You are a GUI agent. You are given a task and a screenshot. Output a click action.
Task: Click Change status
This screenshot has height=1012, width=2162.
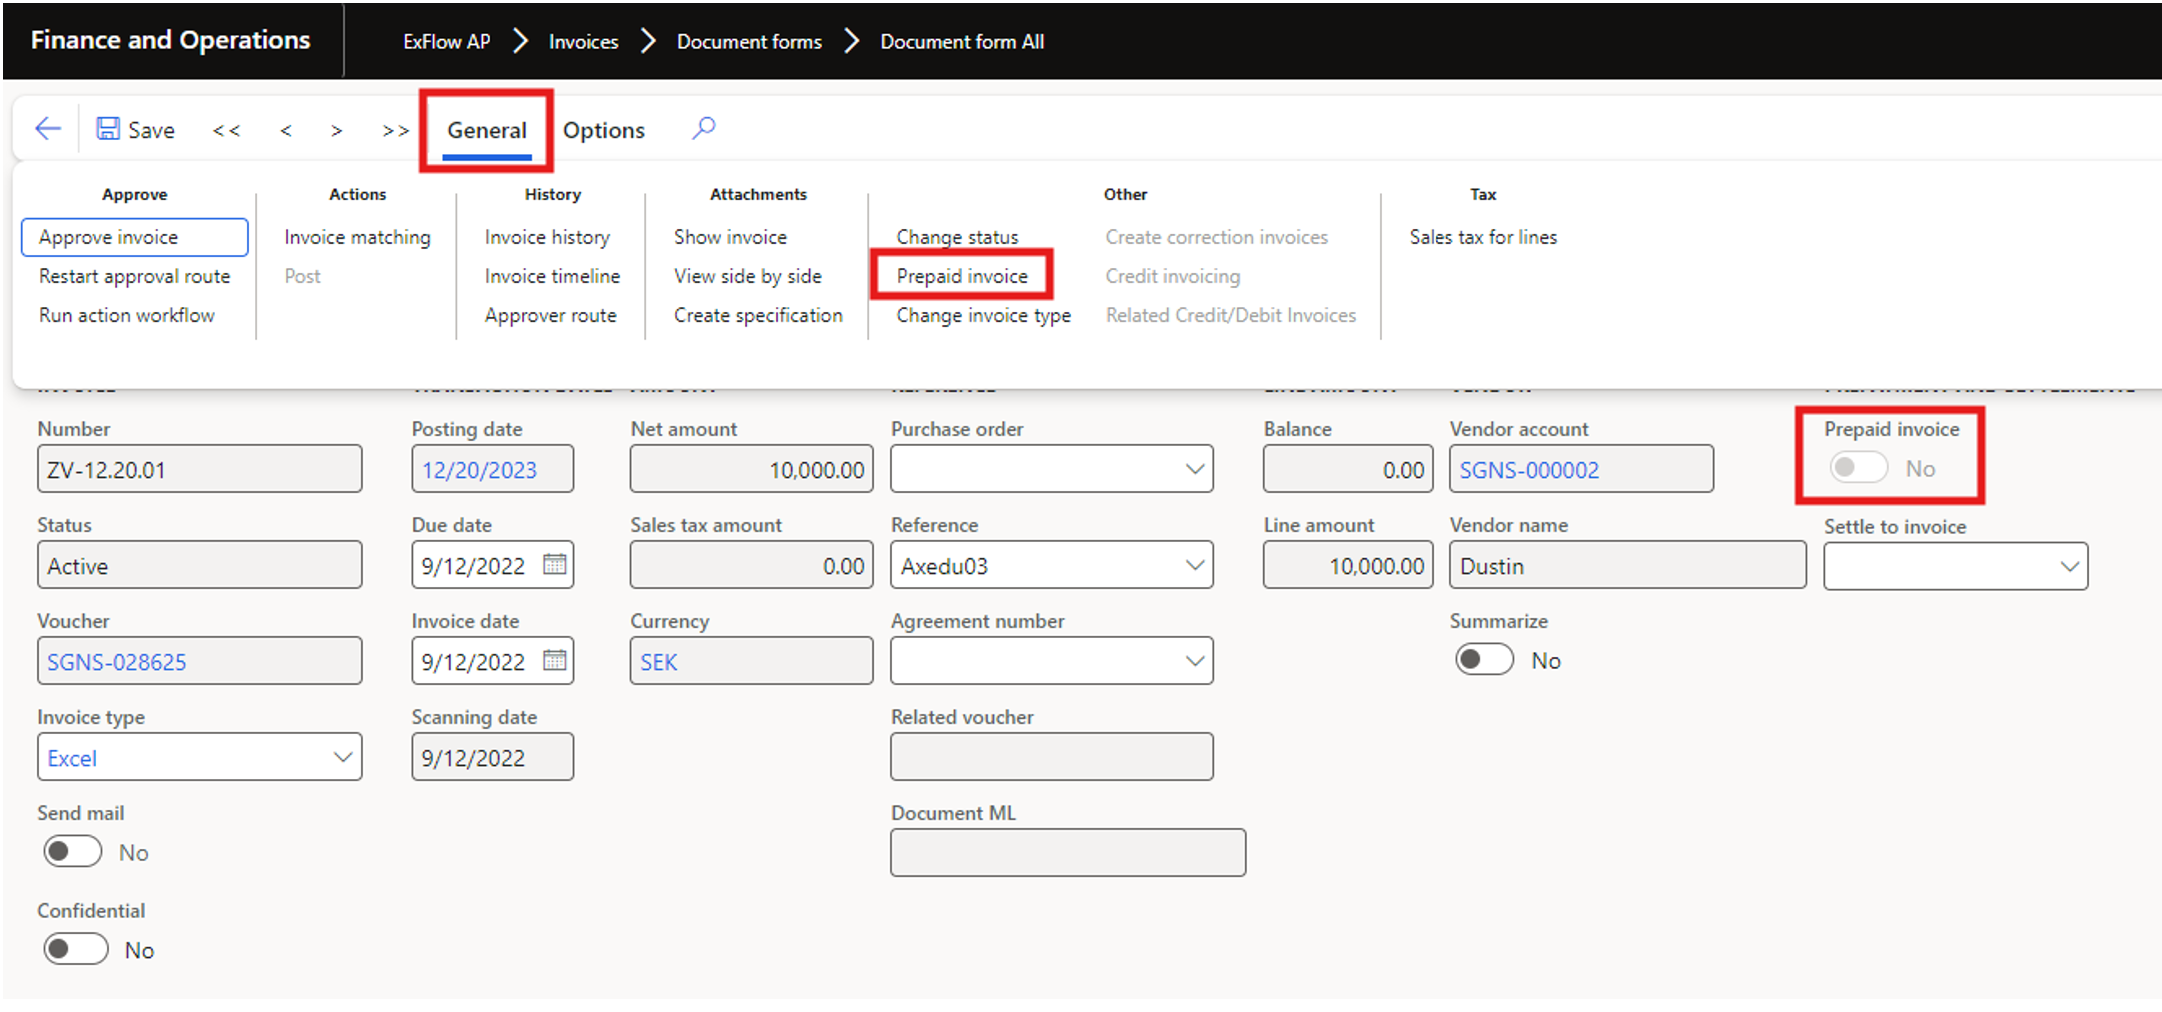click(x=957, y=237)
